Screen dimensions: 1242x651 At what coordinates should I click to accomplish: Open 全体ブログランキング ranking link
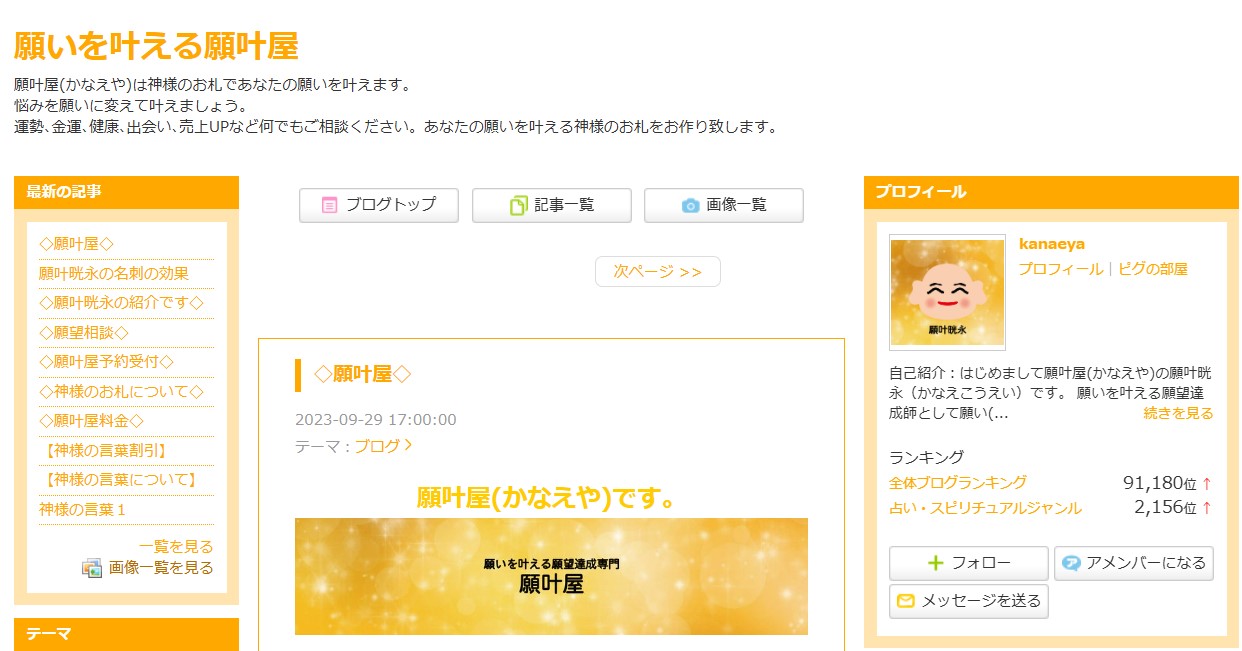(x=957, y=483)
